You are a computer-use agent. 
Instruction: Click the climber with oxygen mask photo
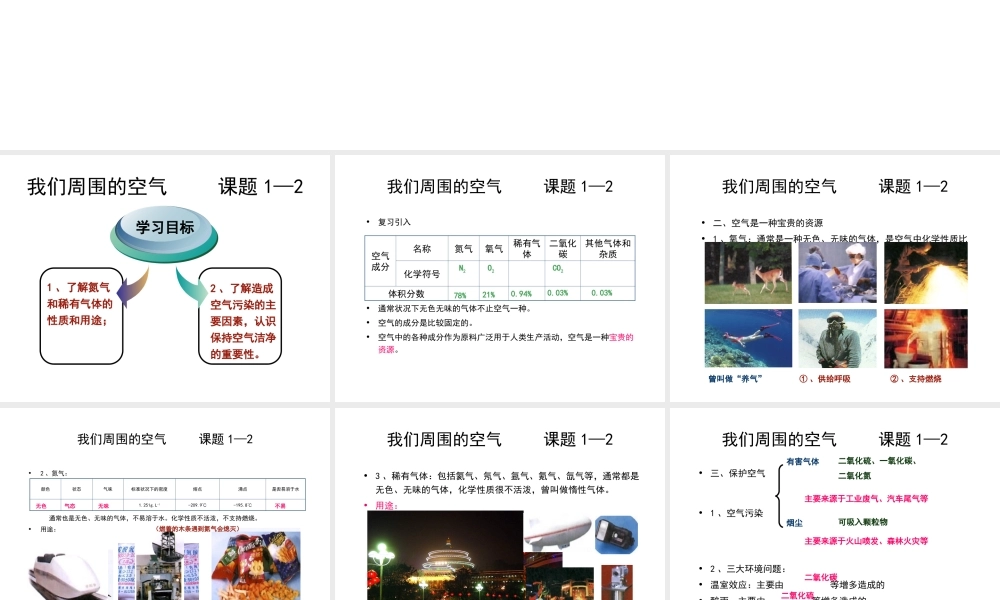[837, 339]
